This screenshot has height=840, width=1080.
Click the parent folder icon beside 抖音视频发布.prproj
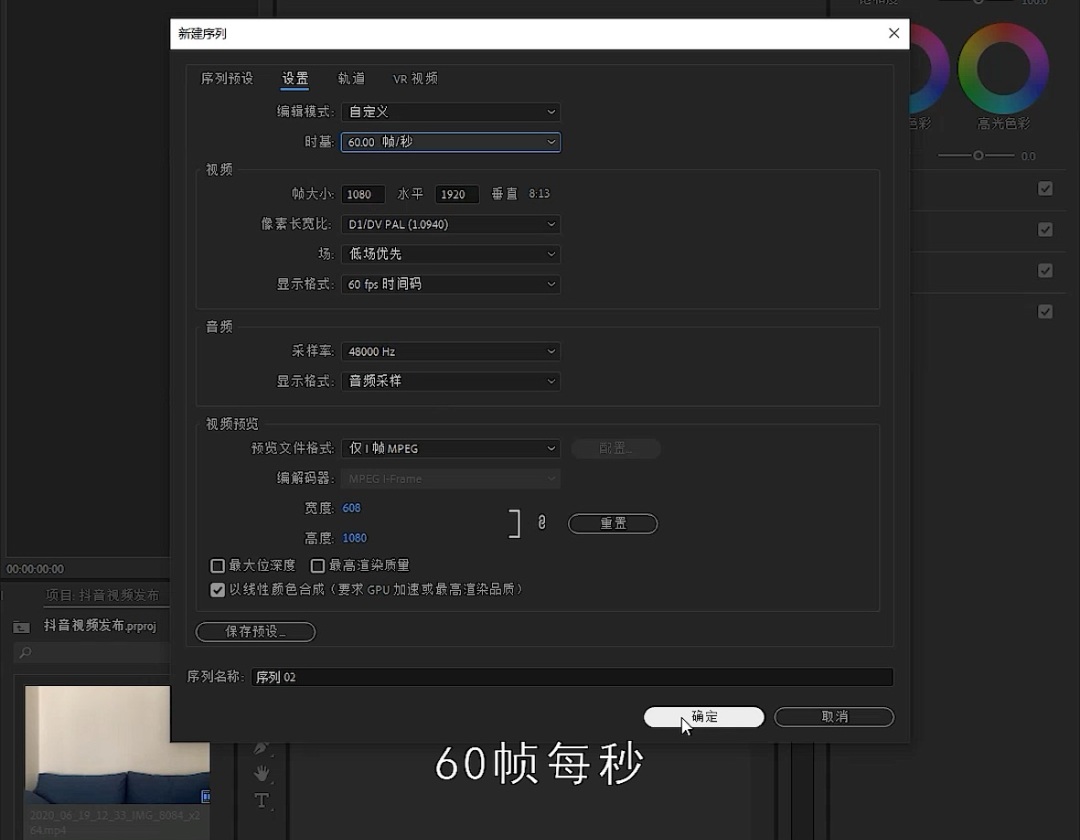pyautogui.click(x=21, y=627)
